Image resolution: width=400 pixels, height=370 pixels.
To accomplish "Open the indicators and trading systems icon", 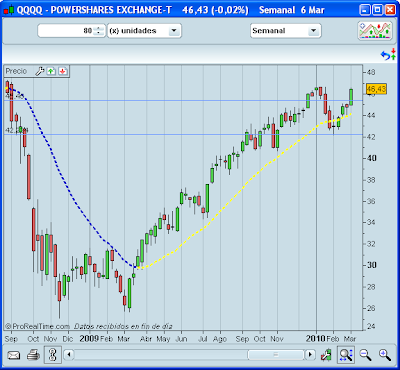I will [x=375, y=31].
